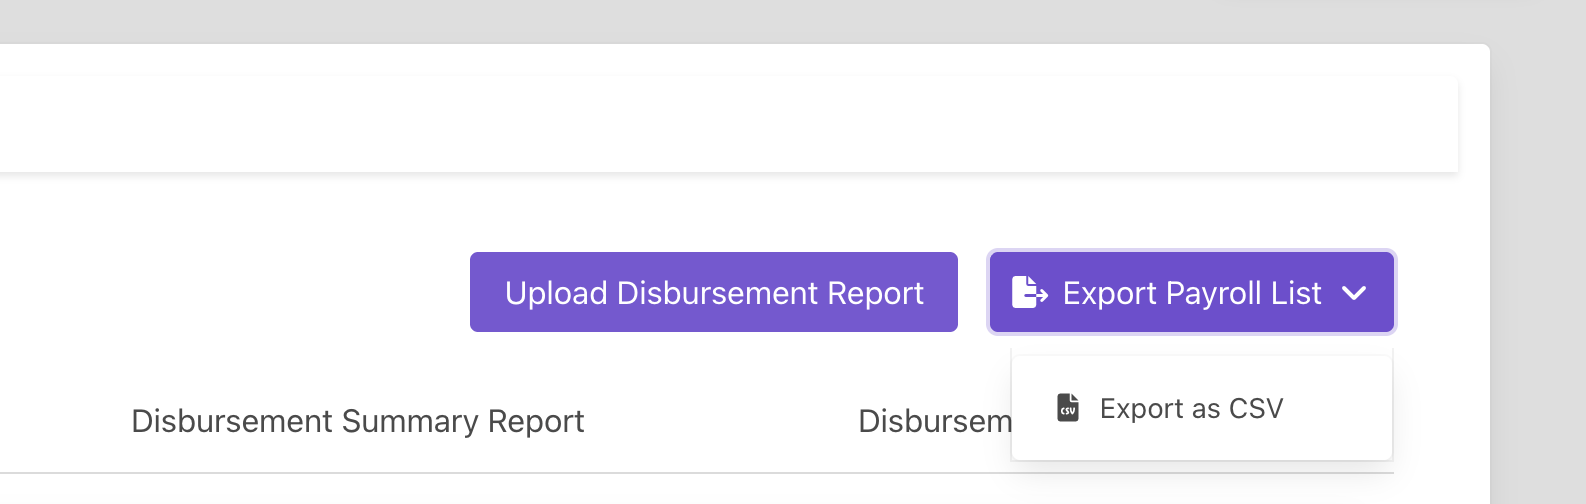The width and height of the screenshot is (1586, 504).
Task: Select Export as CSV option
Action: pyautogui.click(x=1202, y=408)
